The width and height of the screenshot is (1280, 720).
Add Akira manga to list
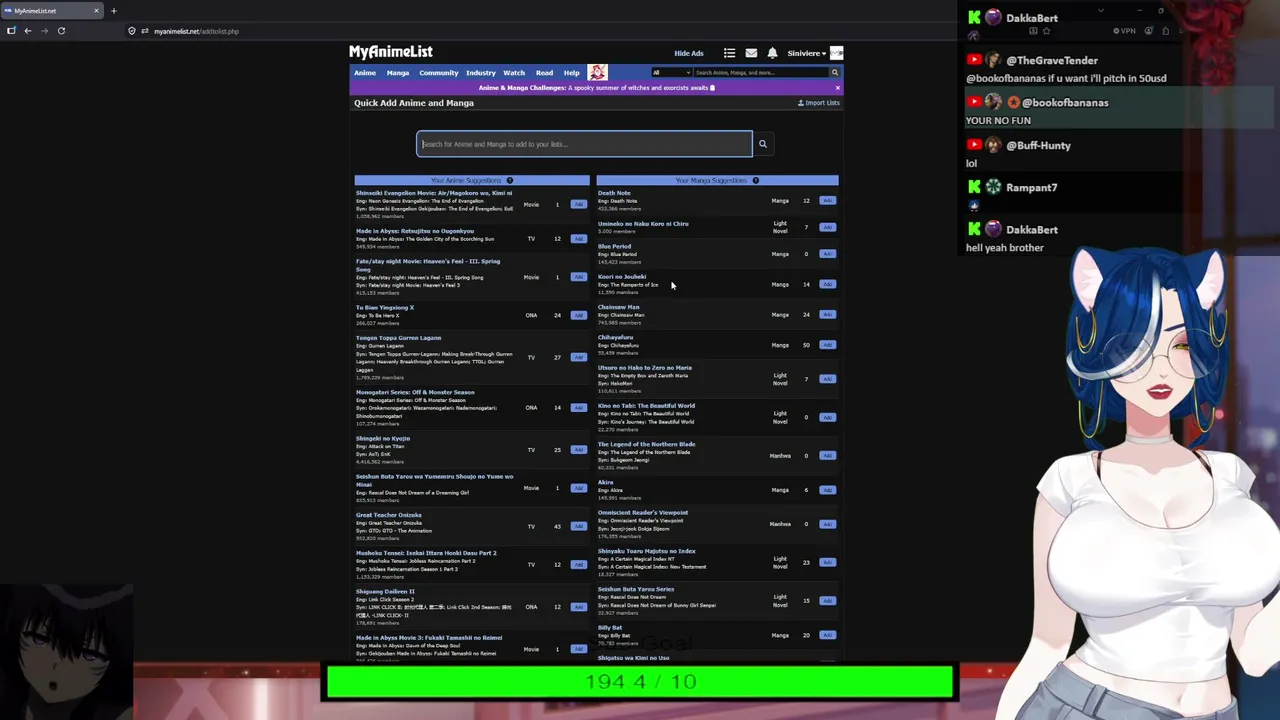point(827,490)
